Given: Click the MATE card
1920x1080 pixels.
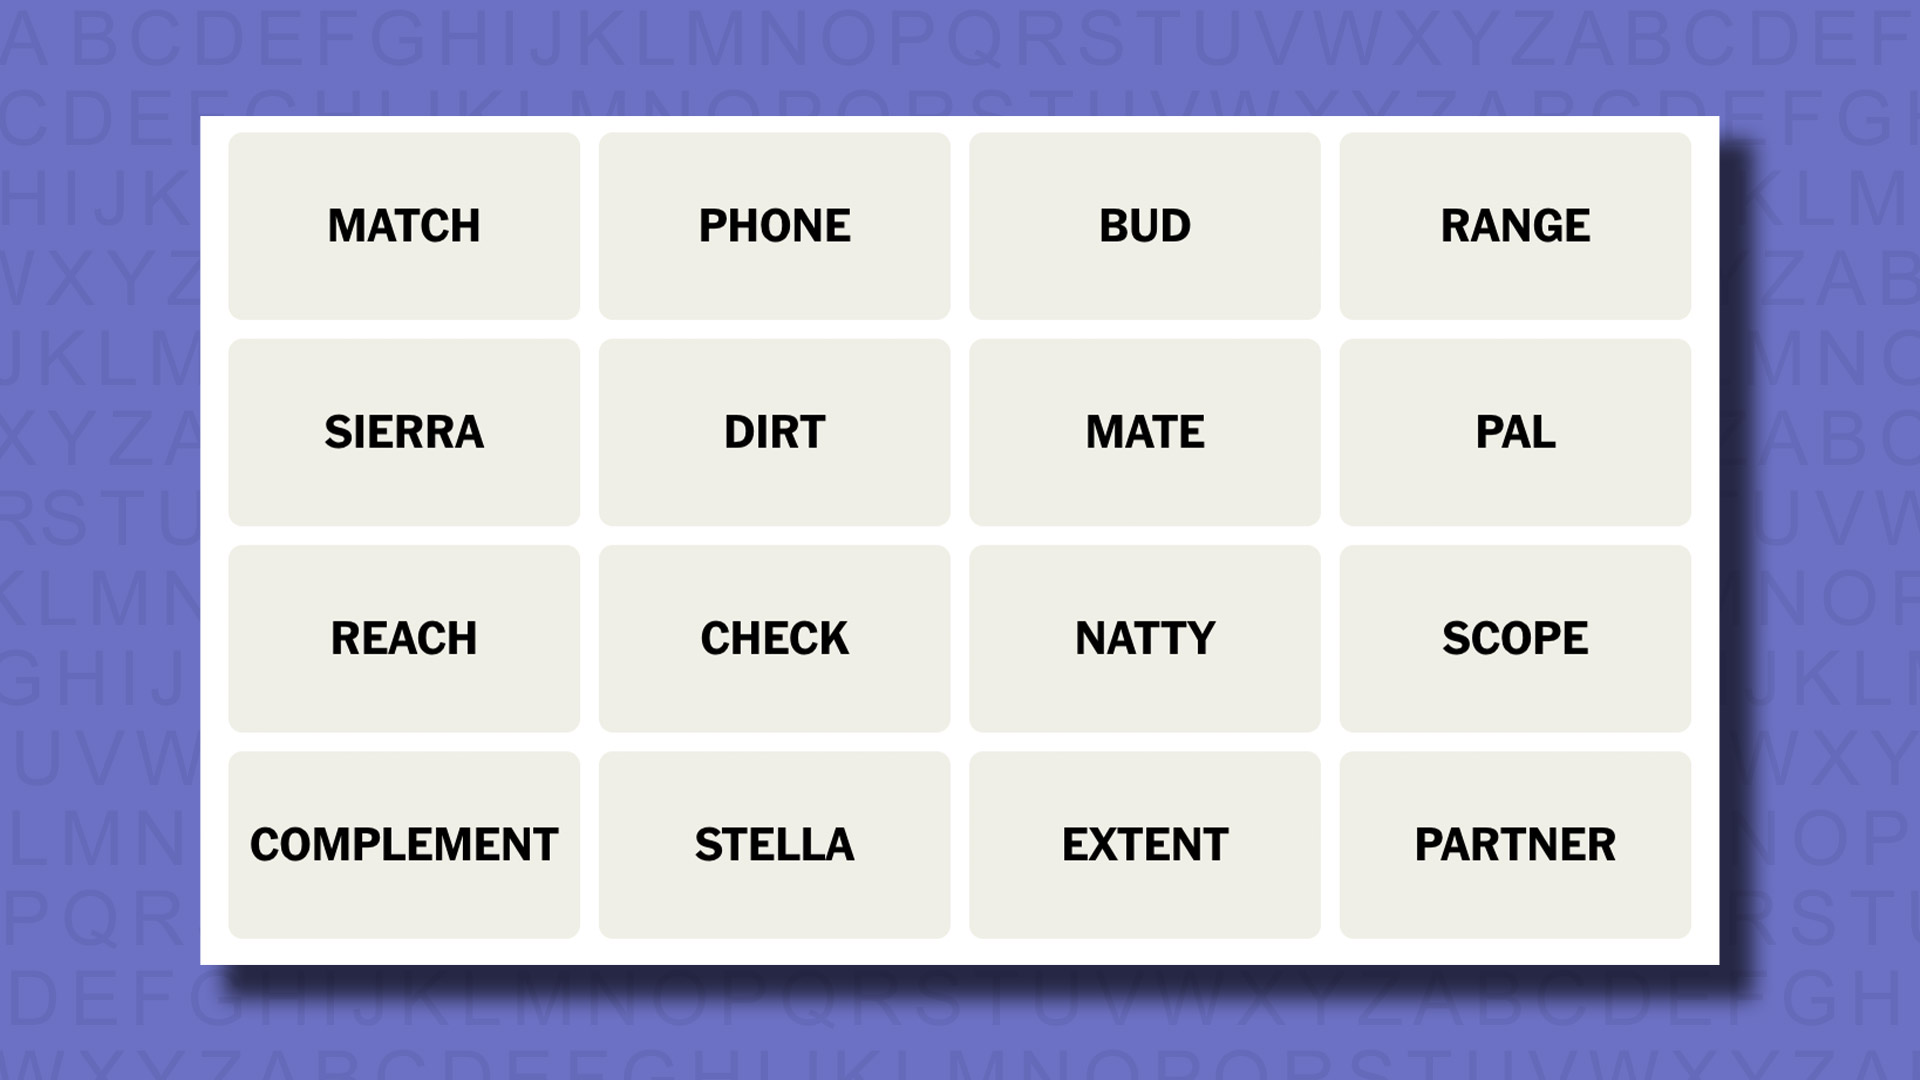Looking at the screenshot, I should coord(1143,431).
